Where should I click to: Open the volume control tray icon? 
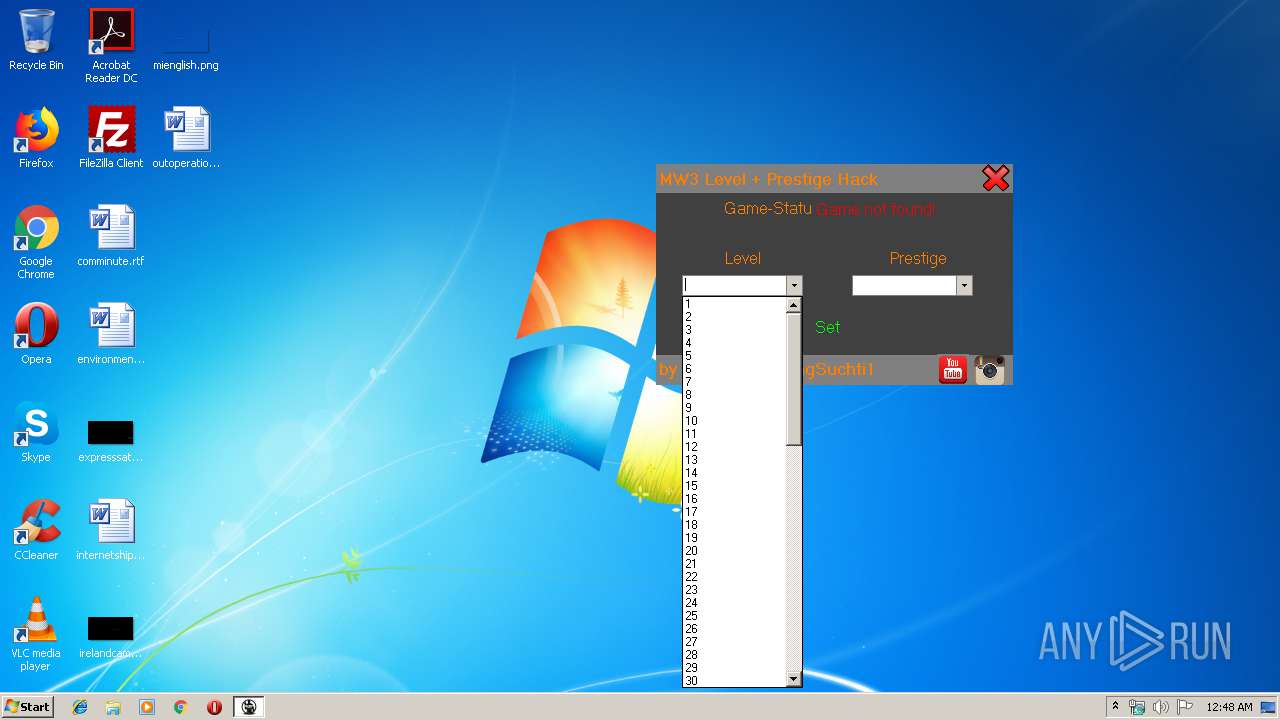1161,707
